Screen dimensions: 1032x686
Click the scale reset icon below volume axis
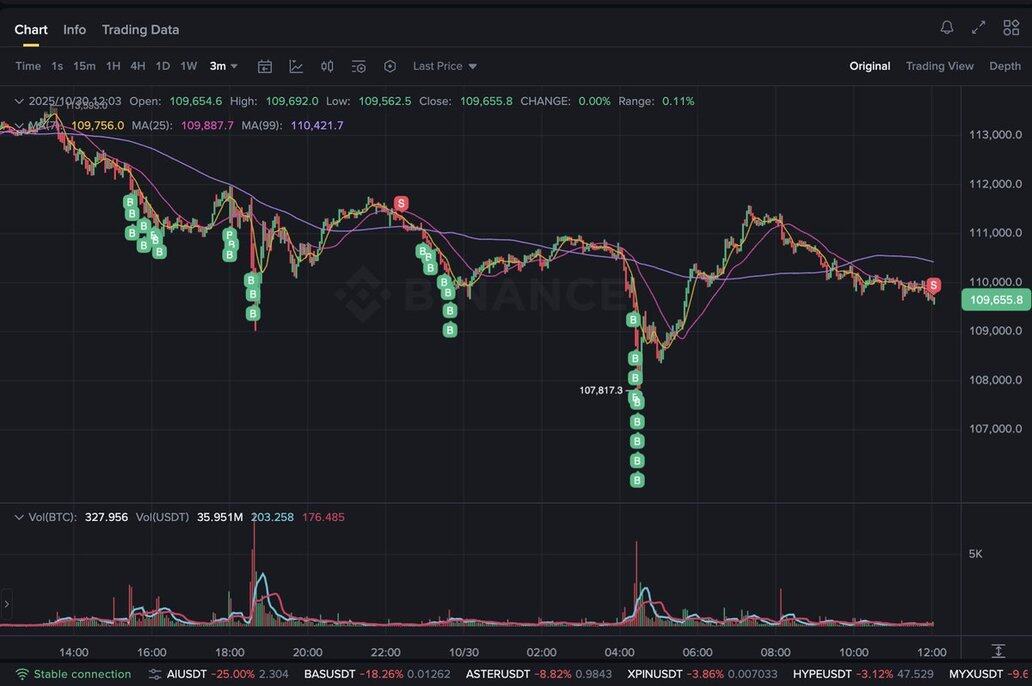pyautogui.click(x=997, y=651)
